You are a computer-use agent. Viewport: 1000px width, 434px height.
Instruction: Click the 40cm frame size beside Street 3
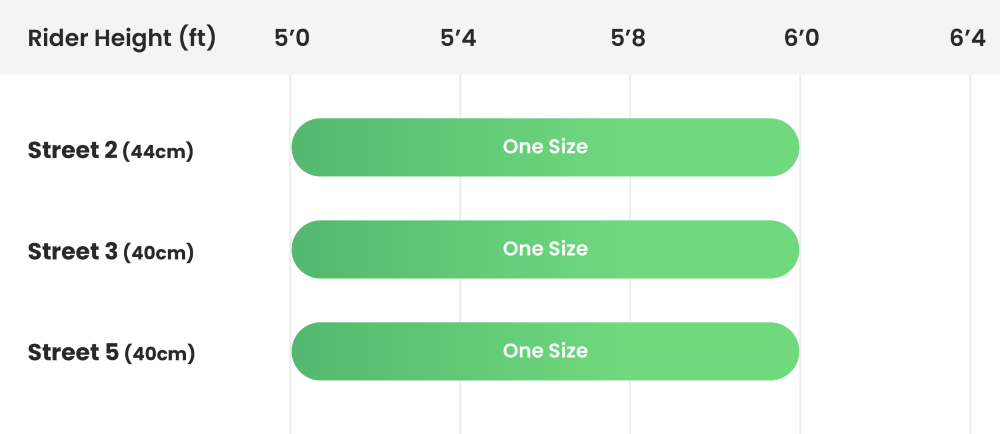pos(158,253)
